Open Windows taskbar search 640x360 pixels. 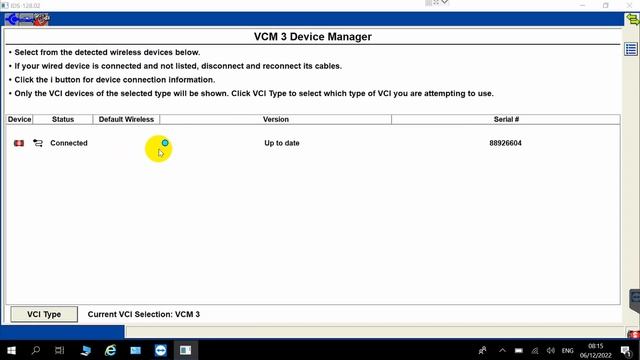tap(36, 350)
